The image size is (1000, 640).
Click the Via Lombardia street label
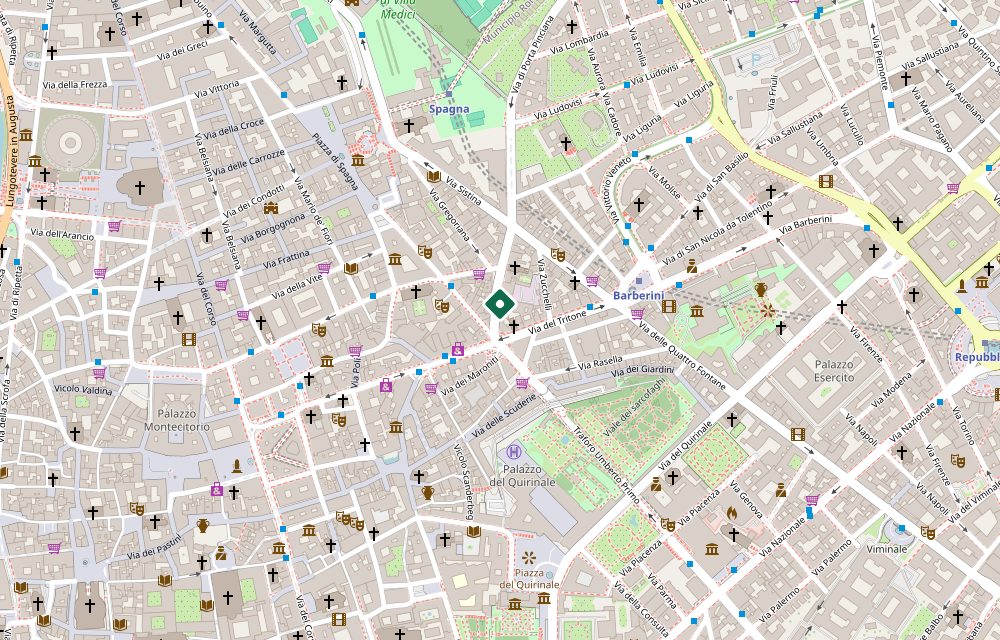(x=580, y=41)
